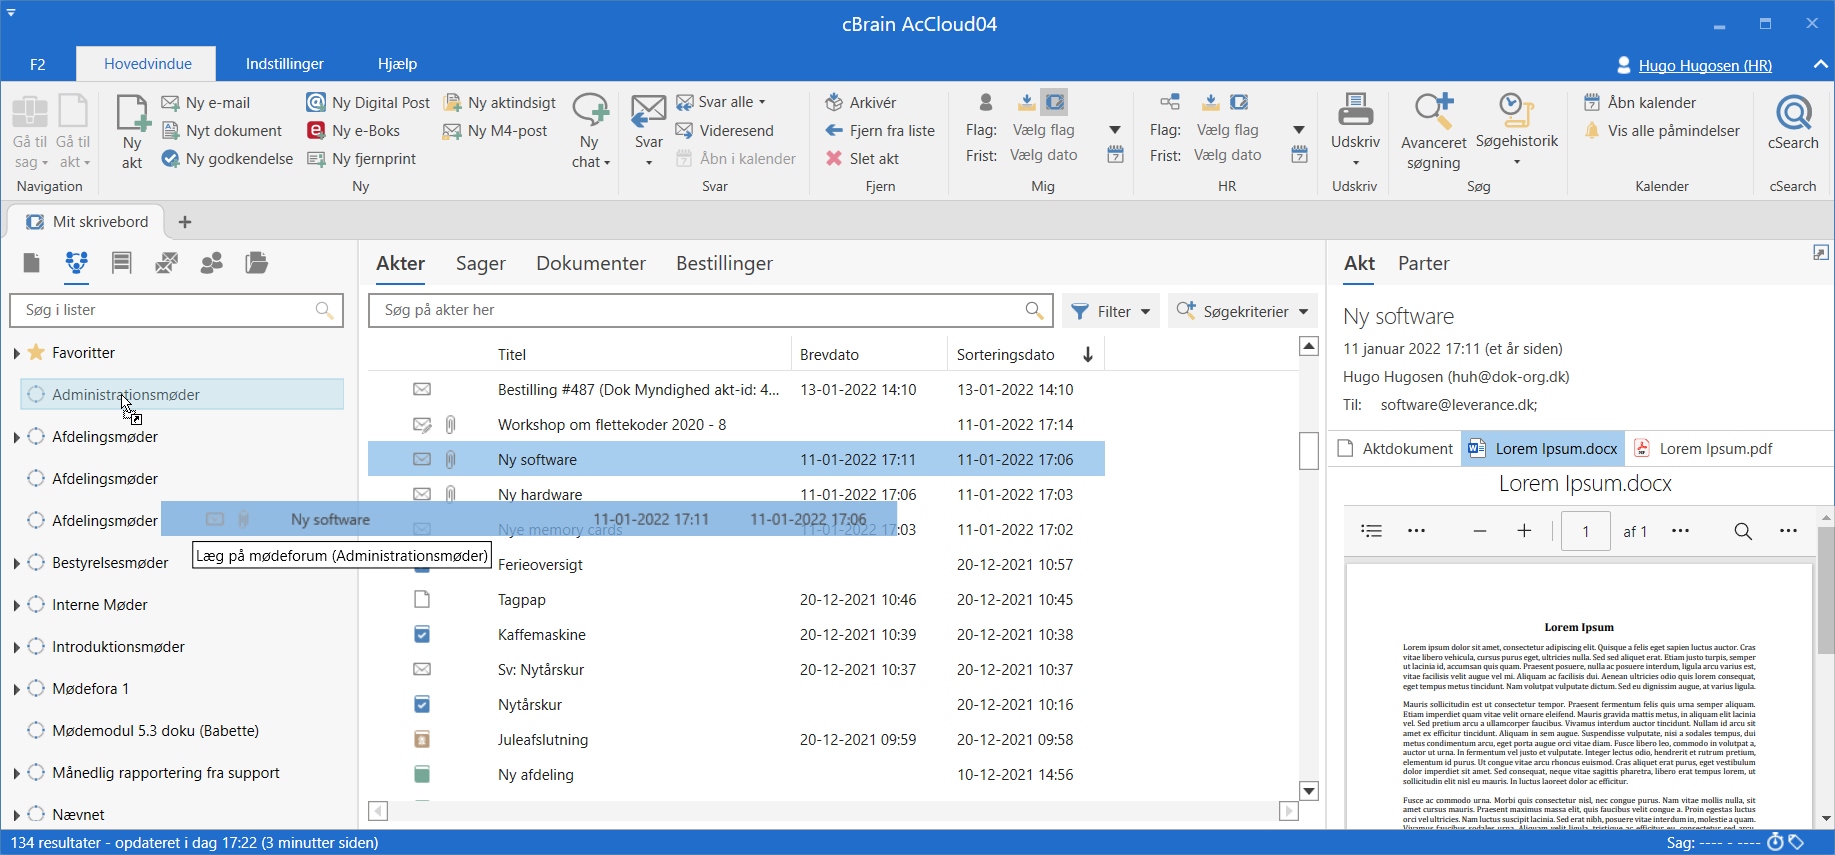Open the Hjælp ribbon tab
Image resolution: width=1835 pixels, height=855 pixels.
(397, 63)
